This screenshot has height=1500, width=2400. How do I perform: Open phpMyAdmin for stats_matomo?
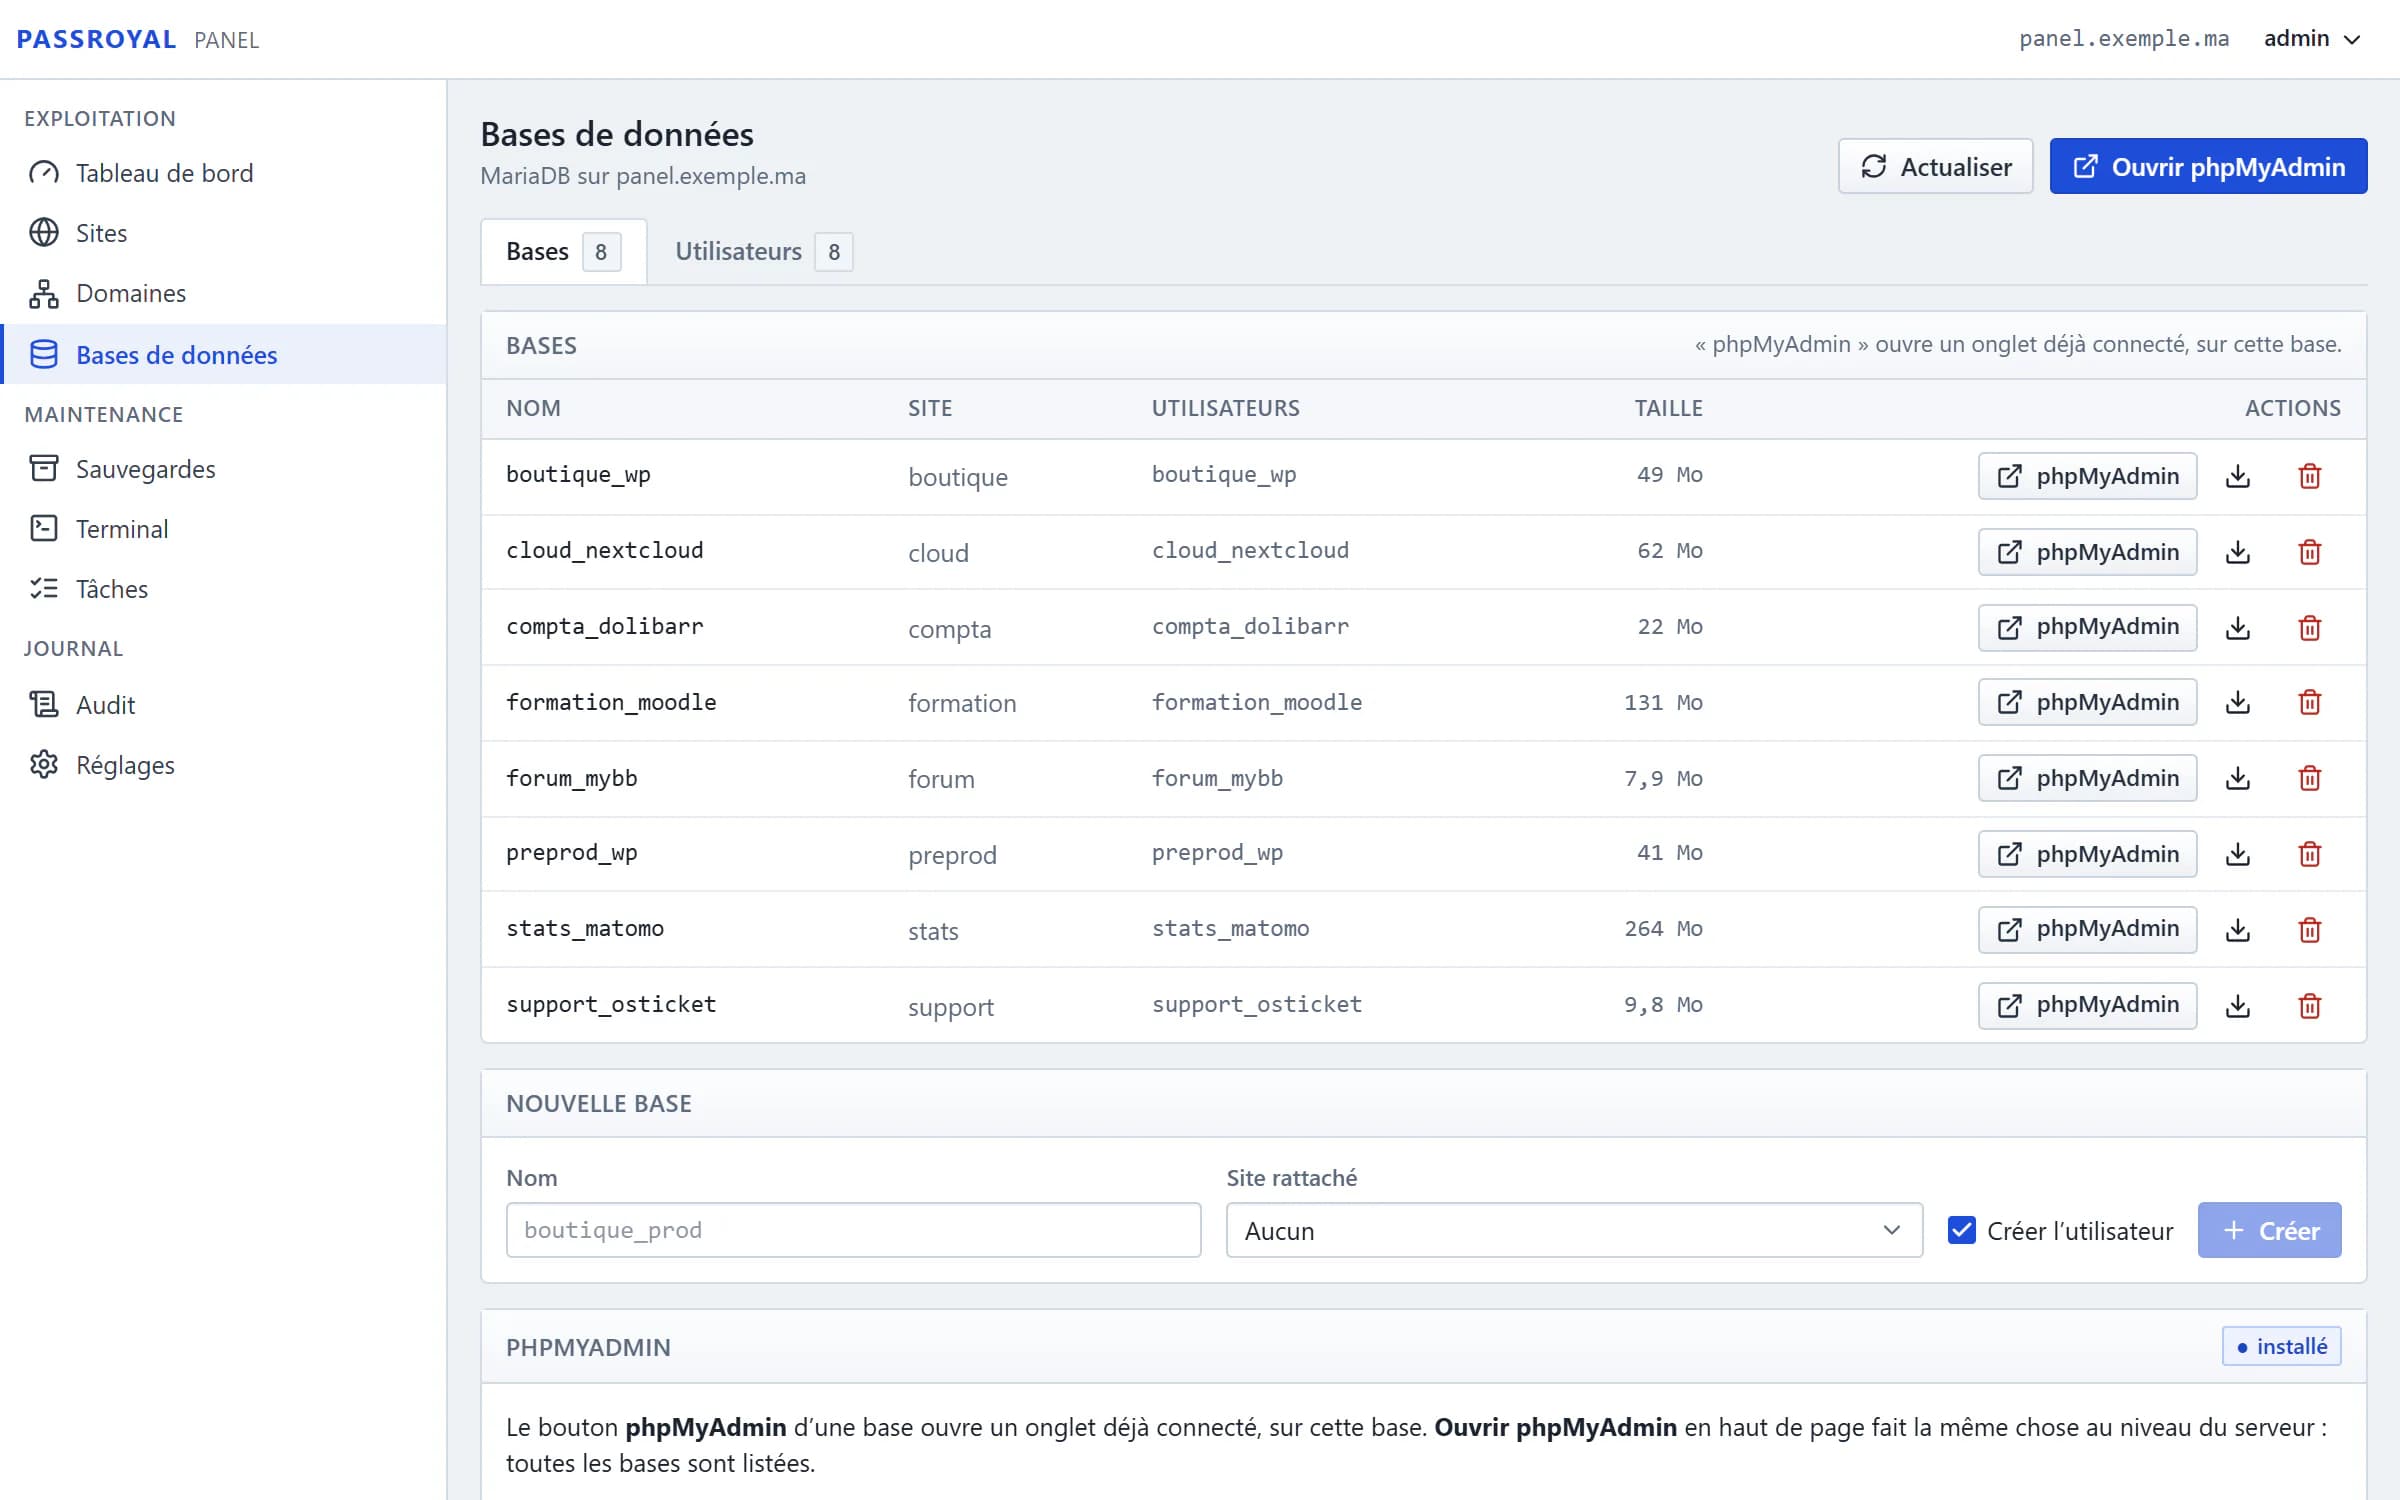click(2087, 930)
